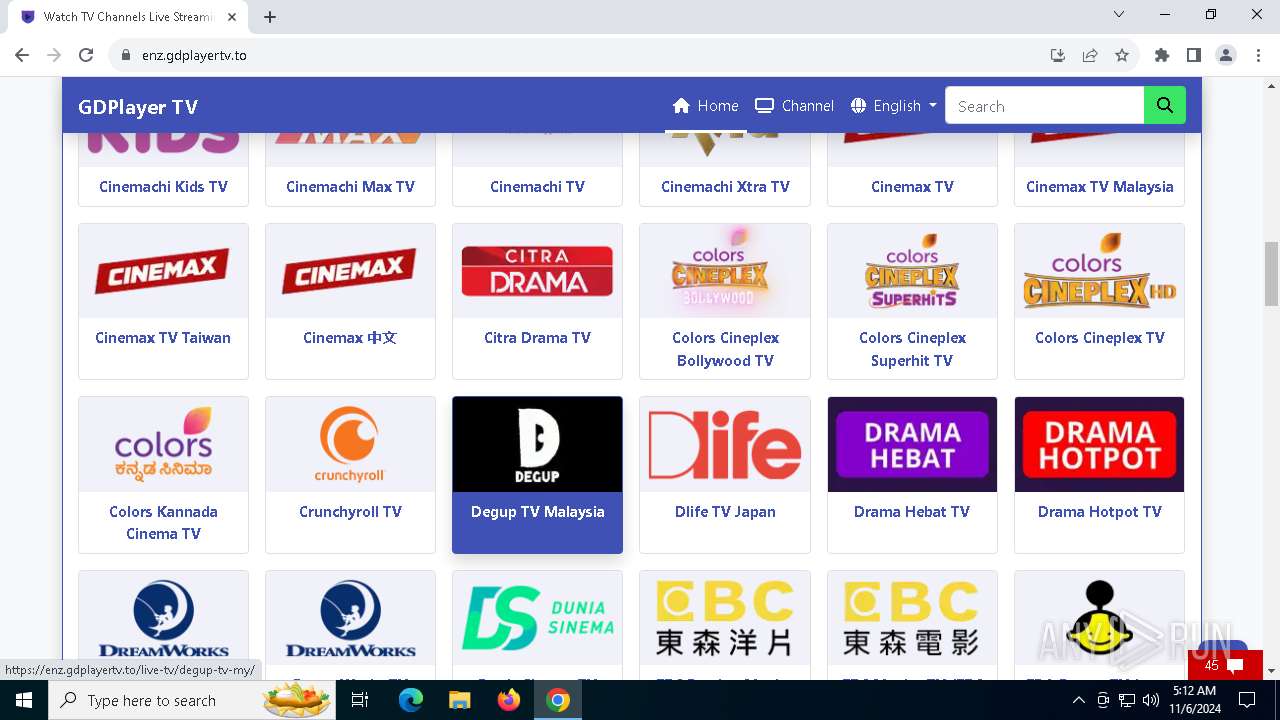This screenshot has width=1280, height=720.
Task: Click the browser forward arrow
Action: 54,55
